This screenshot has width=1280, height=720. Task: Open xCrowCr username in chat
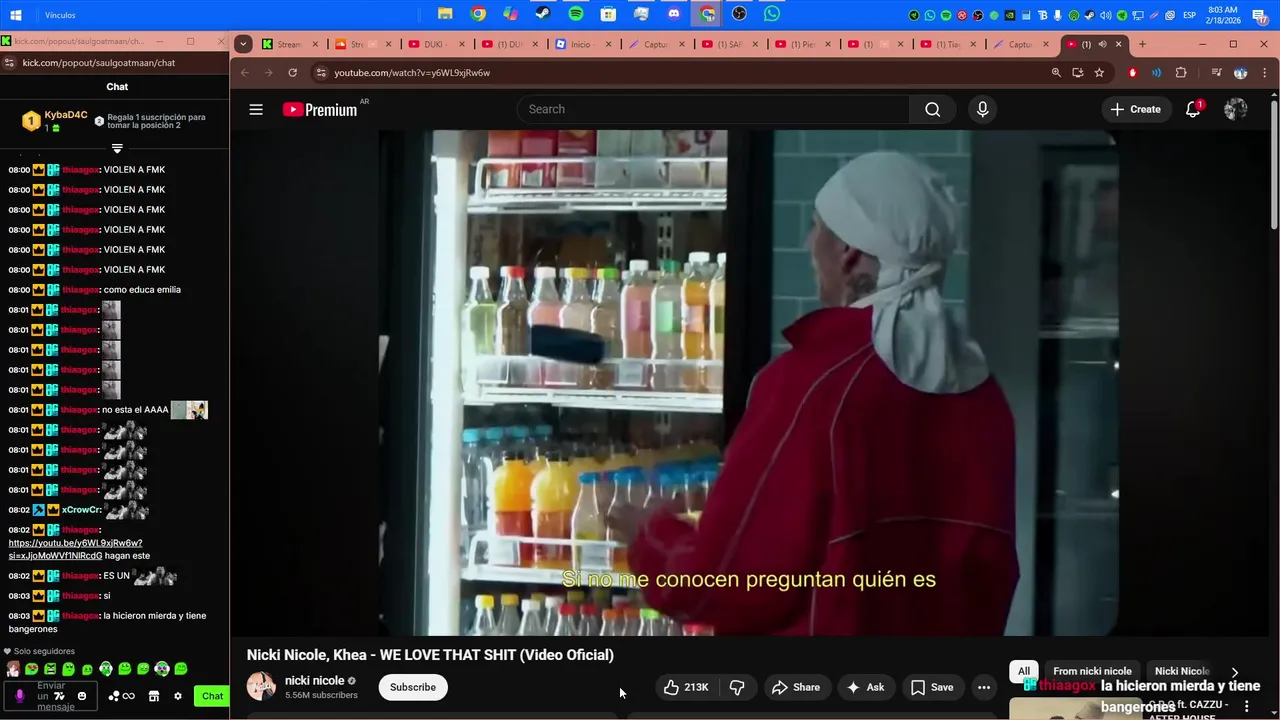(79, 510)
